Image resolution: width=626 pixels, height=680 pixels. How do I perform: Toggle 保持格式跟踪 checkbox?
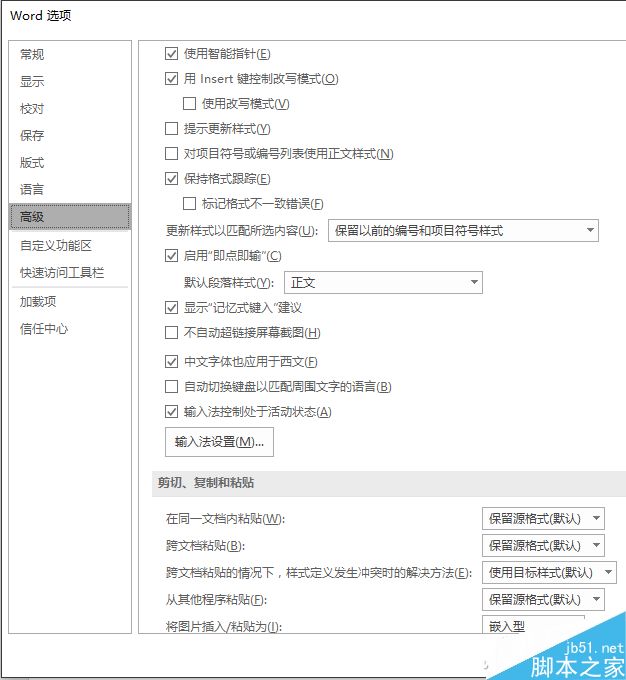171,179
